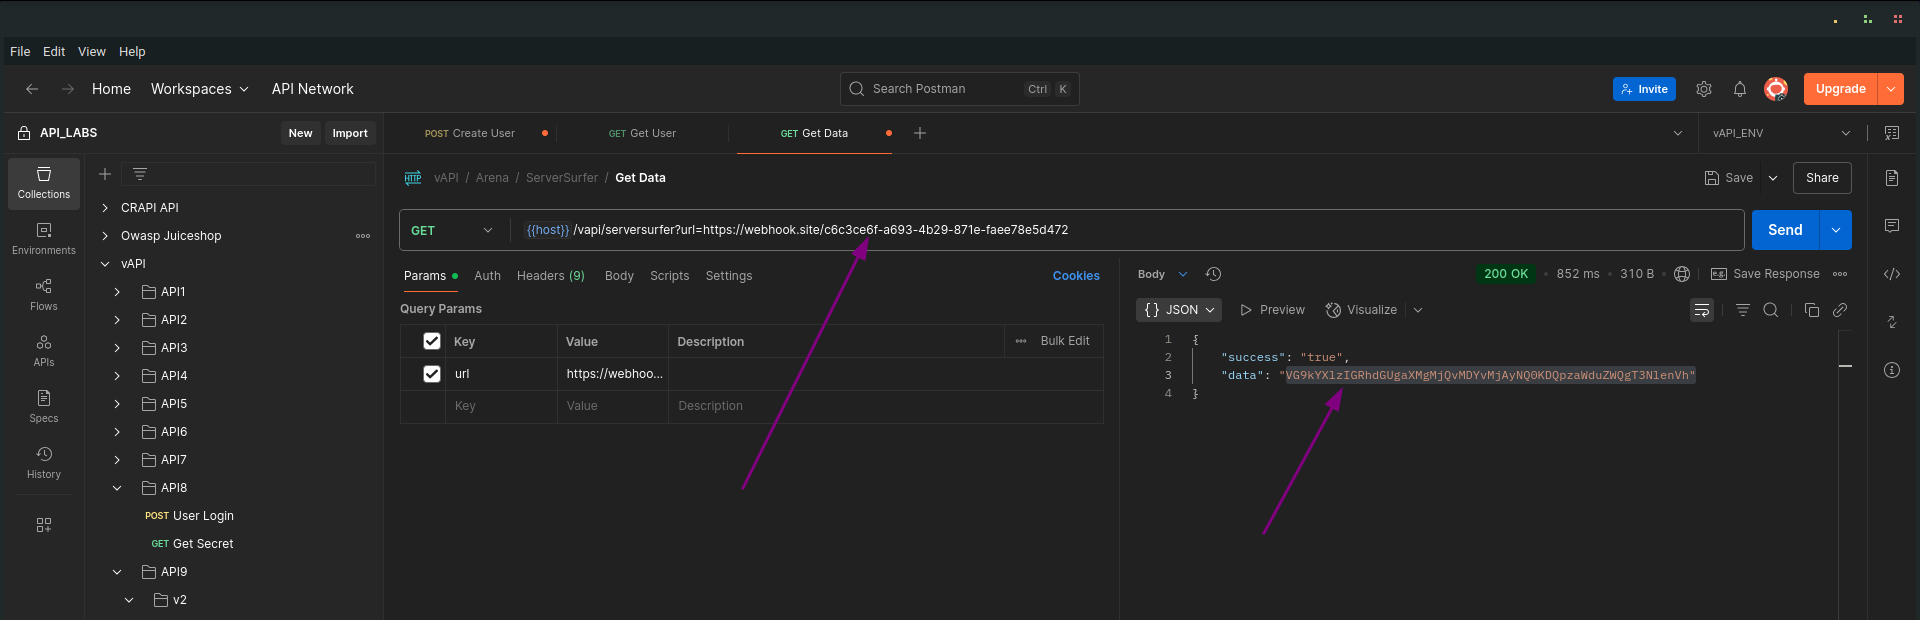Open the documentation icon in right sidebar
Viewport: 1920px width, 620px height.
pyautogui.click(x=1892, y=178)
